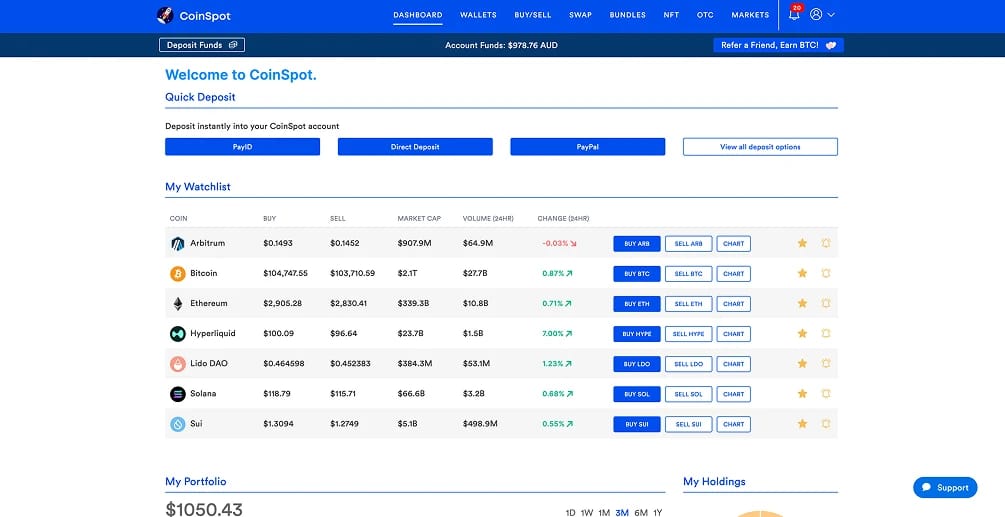Viewport: 1005px width, 517px height.
Task: Click the Solana coin icon
Action: 178,394
